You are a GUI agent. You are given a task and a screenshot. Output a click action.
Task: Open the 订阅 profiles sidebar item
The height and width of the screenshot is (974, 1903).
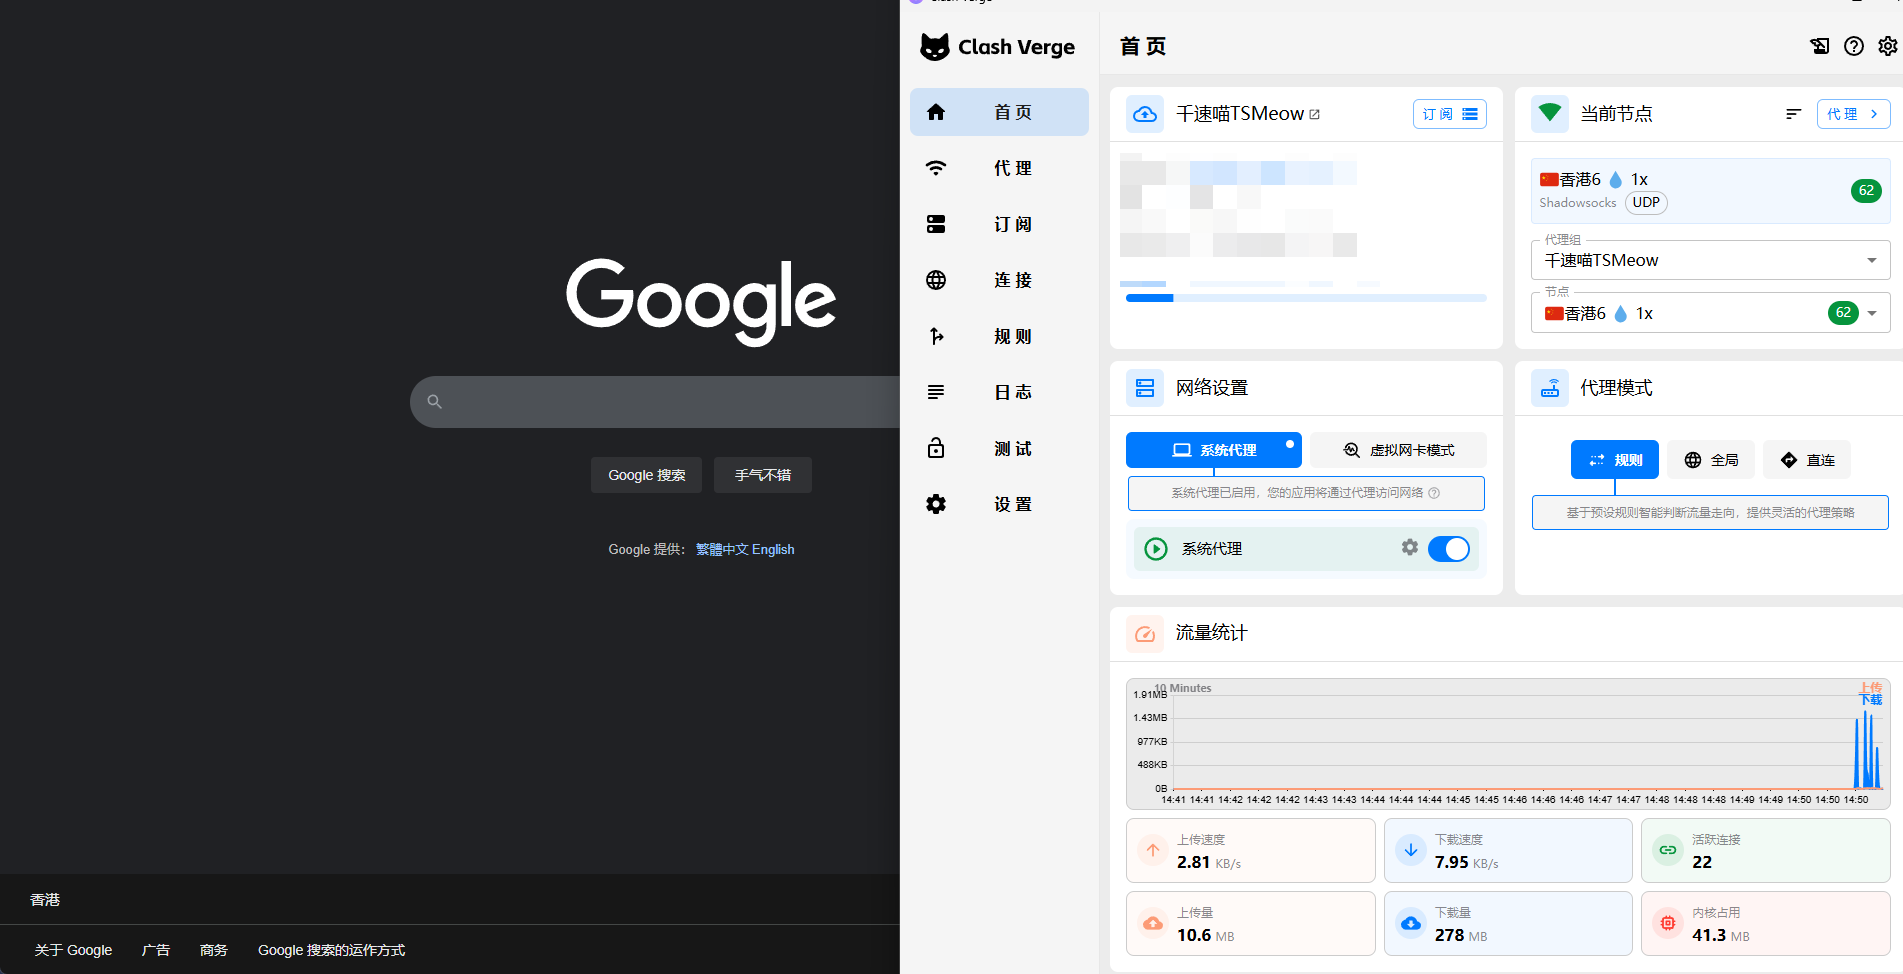pos(999,224)
